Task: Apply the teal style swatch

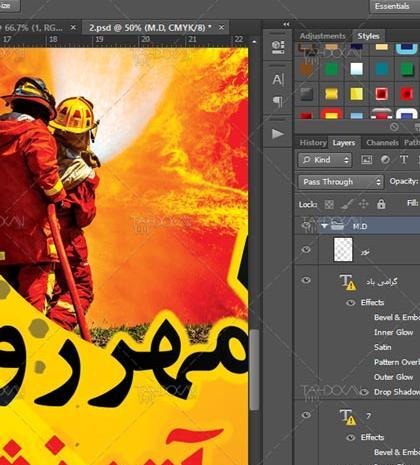Action: click(382, 70)
